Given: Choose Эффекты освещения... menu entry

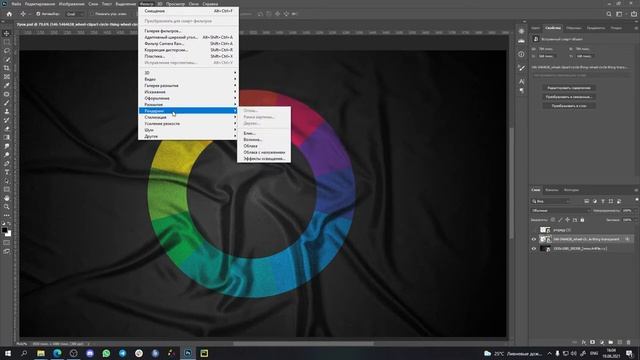Looking at the screenshot, I should (264, 158).
